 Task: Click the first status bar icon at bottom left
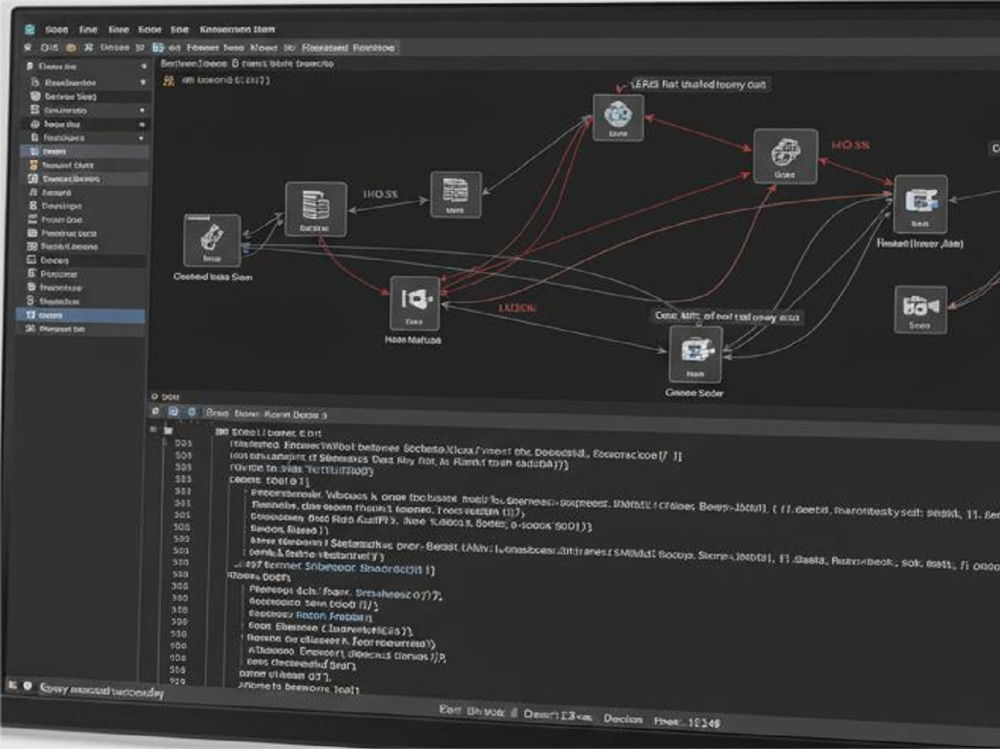coord(12,685)
